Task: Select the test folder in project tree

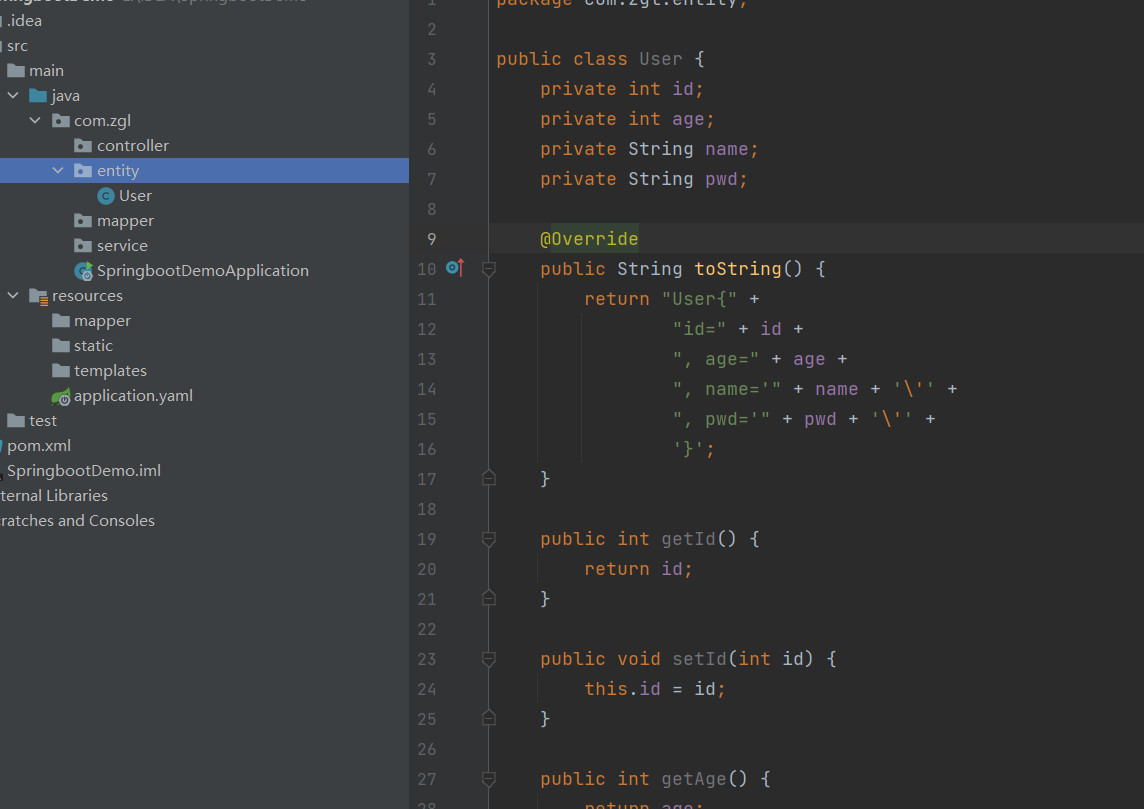Action: 43,421
